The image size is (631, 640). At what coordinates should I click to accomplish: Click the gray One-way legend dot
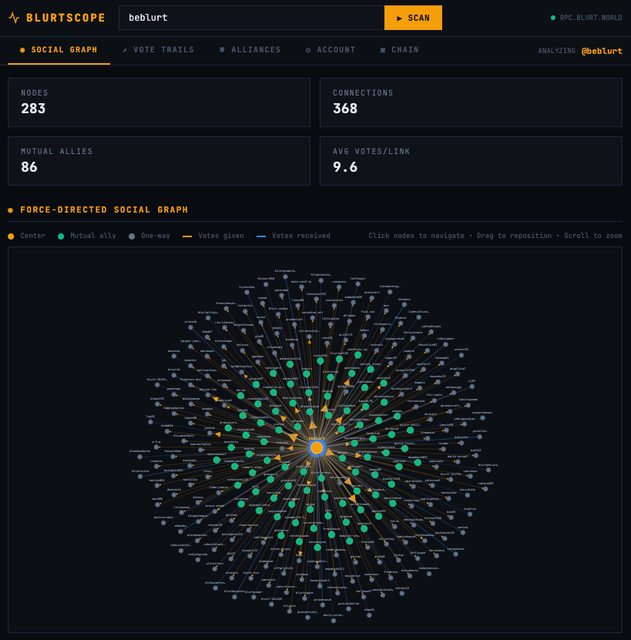(x=133, y=236)
